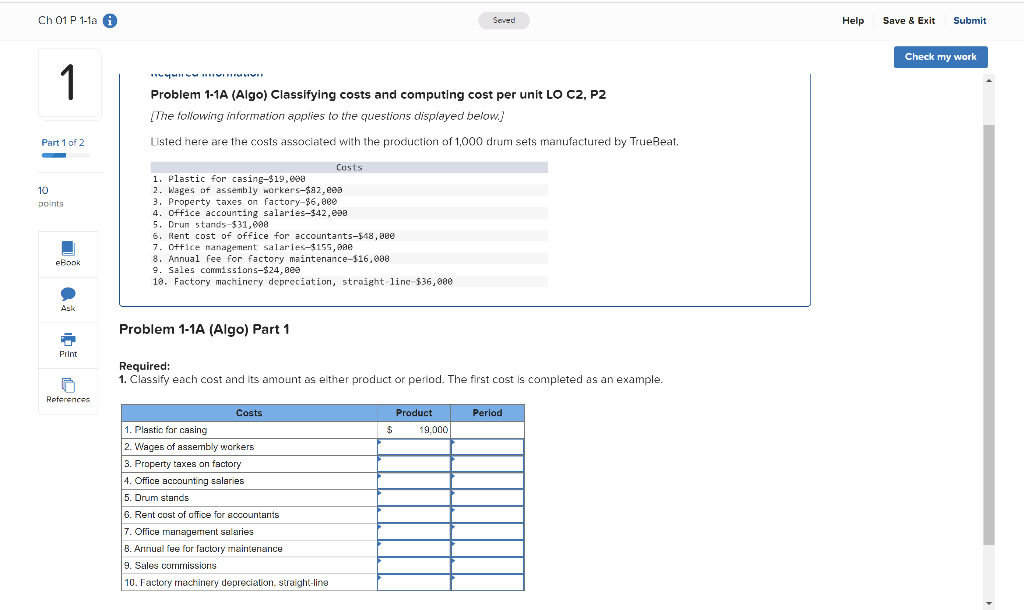The width and height of the screenshot is (1024, 610).
Task: Click Product cell for Rent cost of office
Action: click(x=414, y=515)
